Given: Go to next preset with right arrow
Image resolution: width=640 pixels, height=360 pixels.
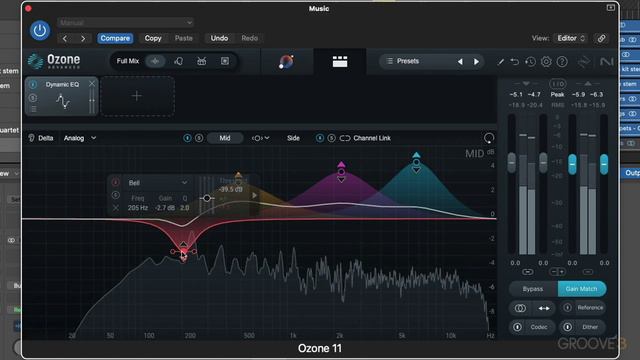Looking at the screenshot, I should click(83, 38).
